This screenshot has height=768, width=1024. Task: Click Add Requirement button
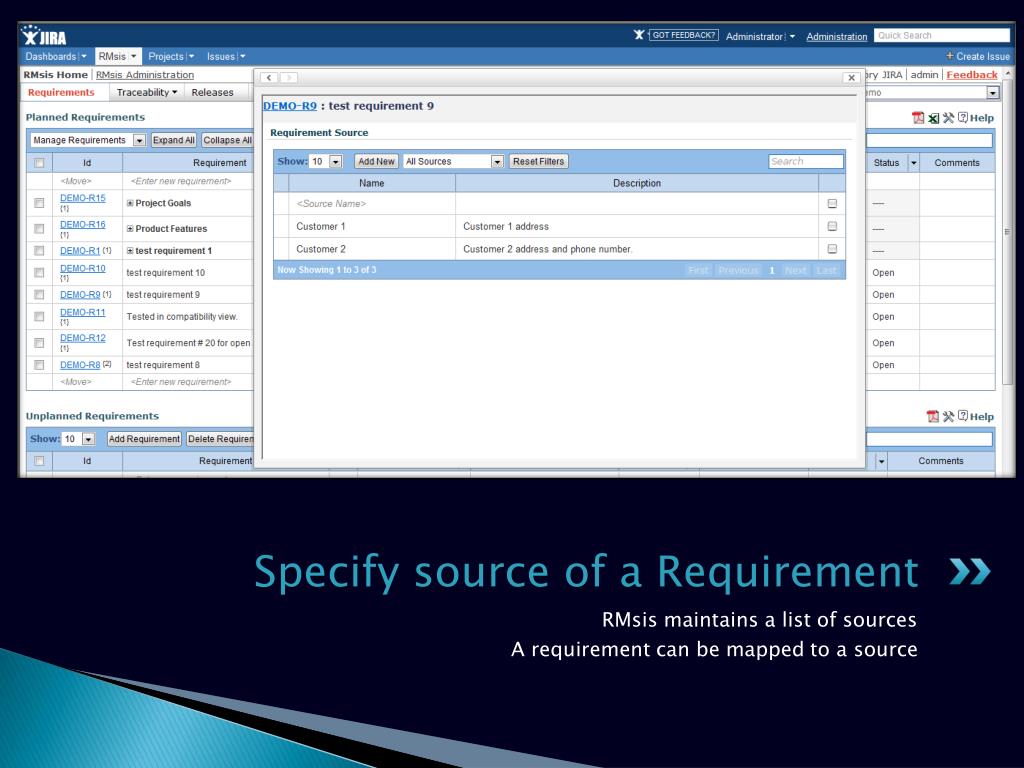click(144, 439)
